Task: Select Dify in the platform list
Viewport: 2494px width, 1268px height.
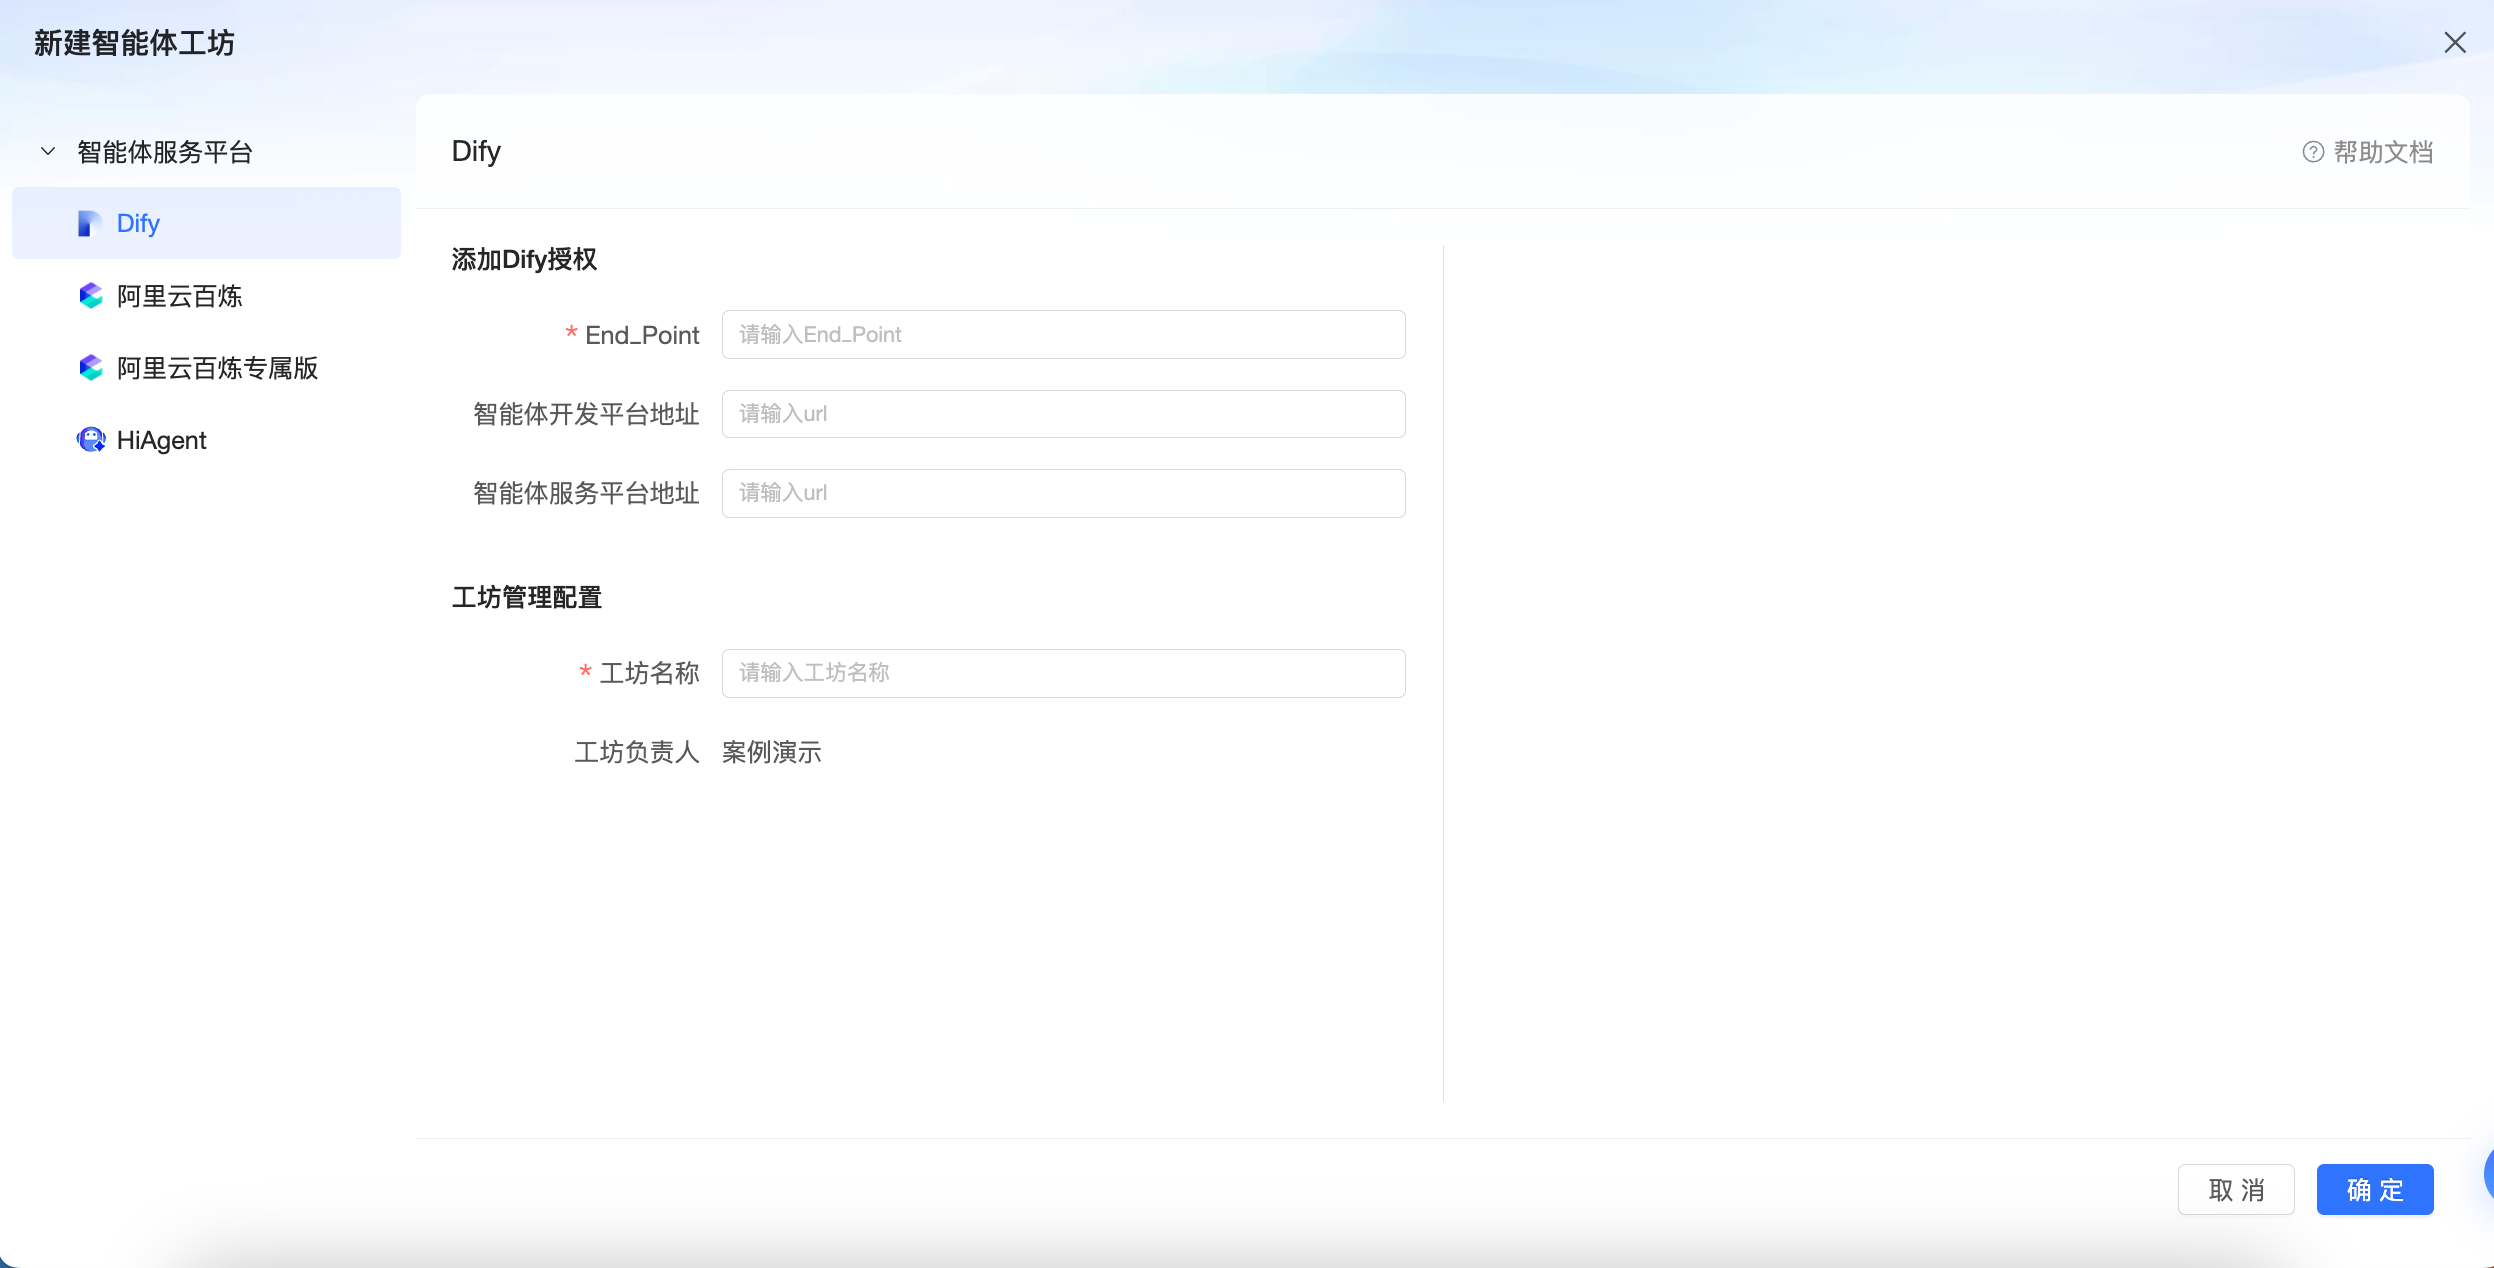Action: click(206, 223)
